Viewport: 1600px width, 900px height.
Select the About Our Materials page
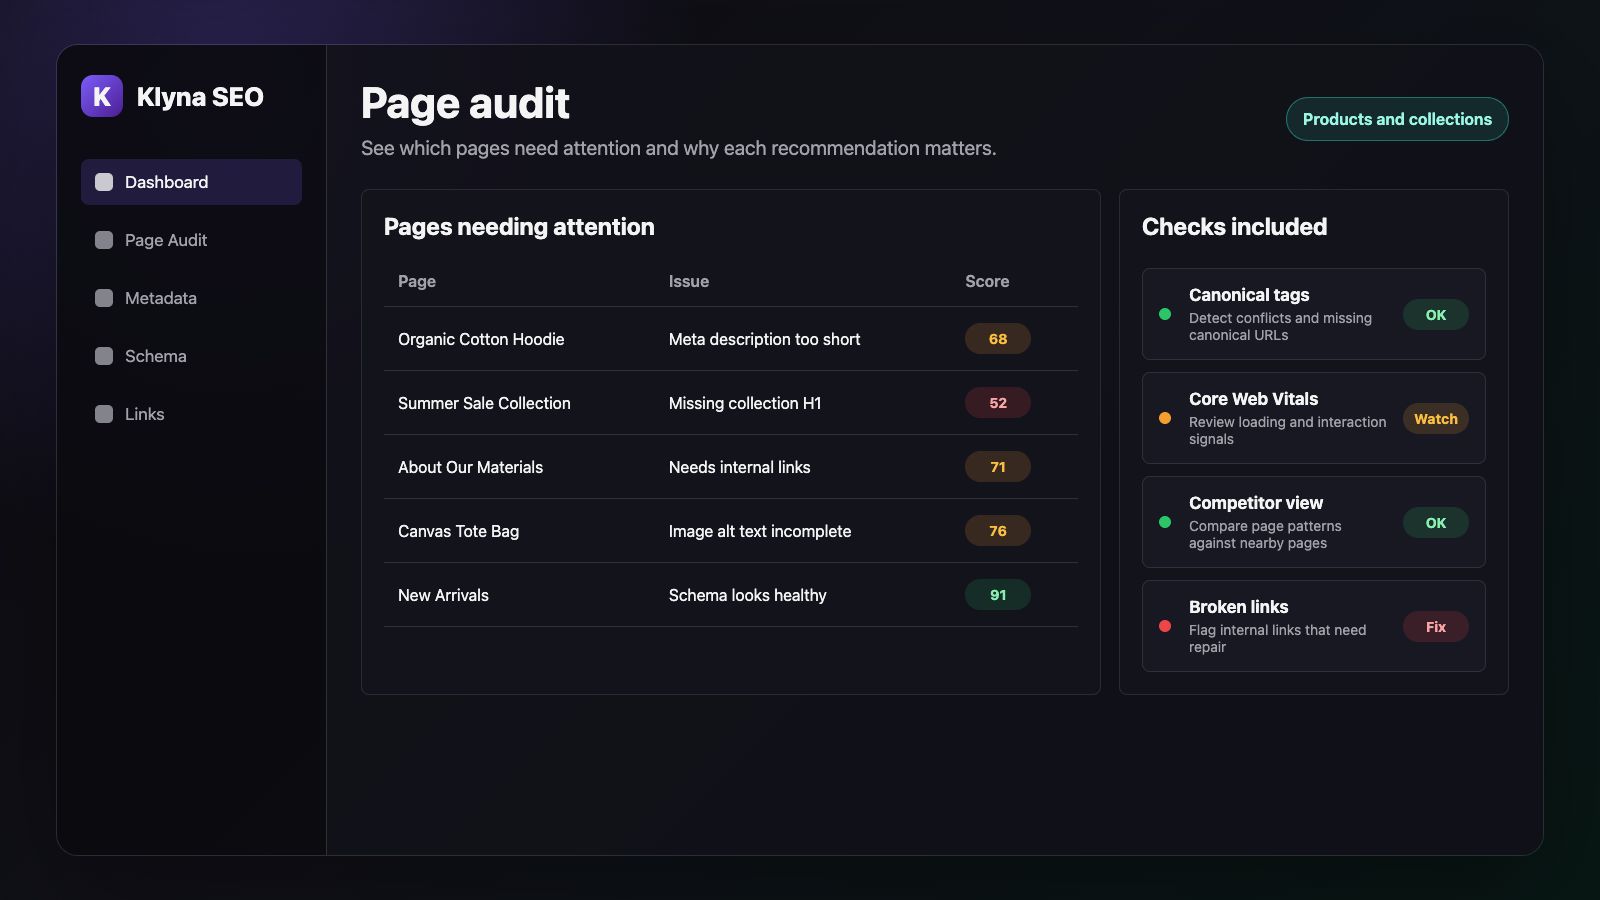click(470, 467)
